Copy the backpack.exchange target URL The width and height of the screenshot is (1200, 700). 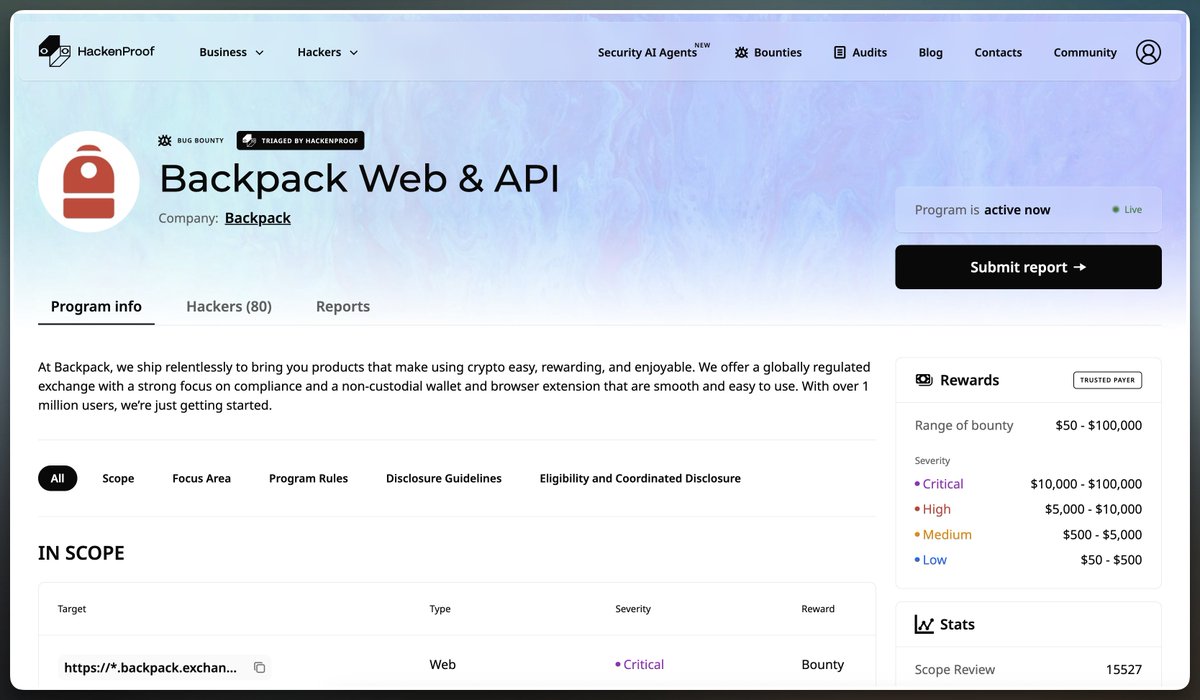point(259,667)
